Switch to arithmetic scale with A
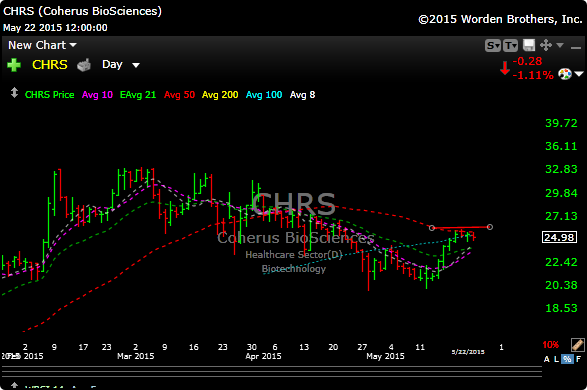Viewport: 587px width, 390px height. 547,359
